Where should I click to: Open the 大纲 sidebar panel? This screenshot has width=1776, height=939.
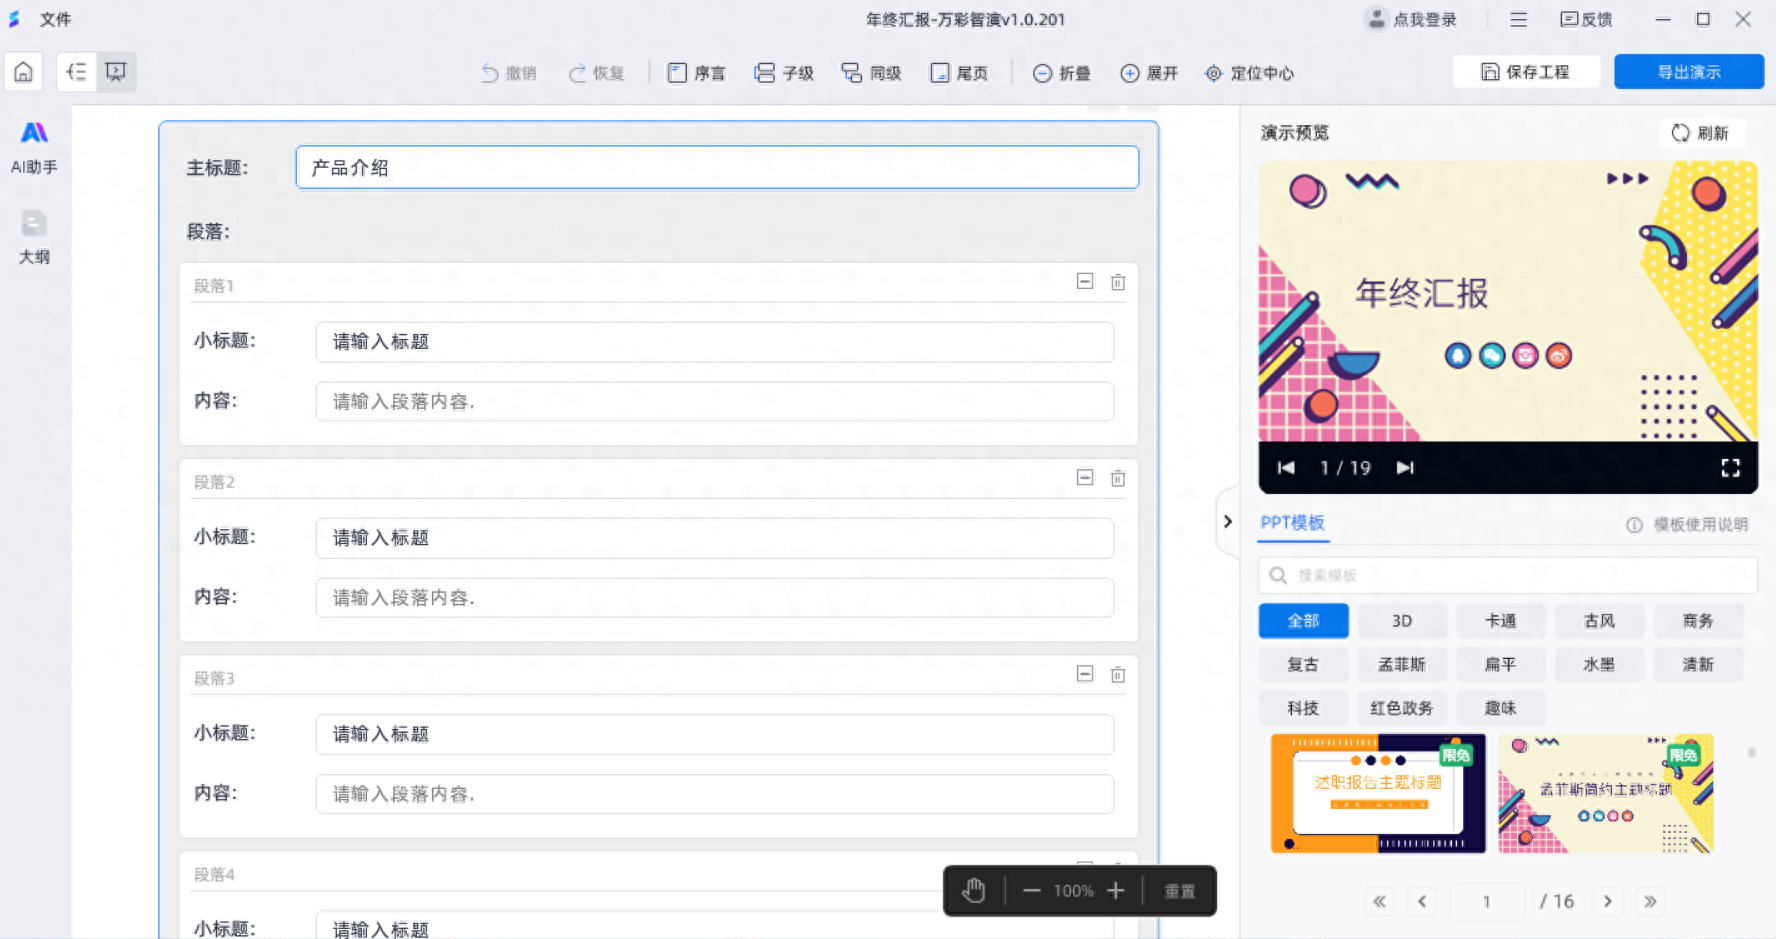[x=34, y=237]
